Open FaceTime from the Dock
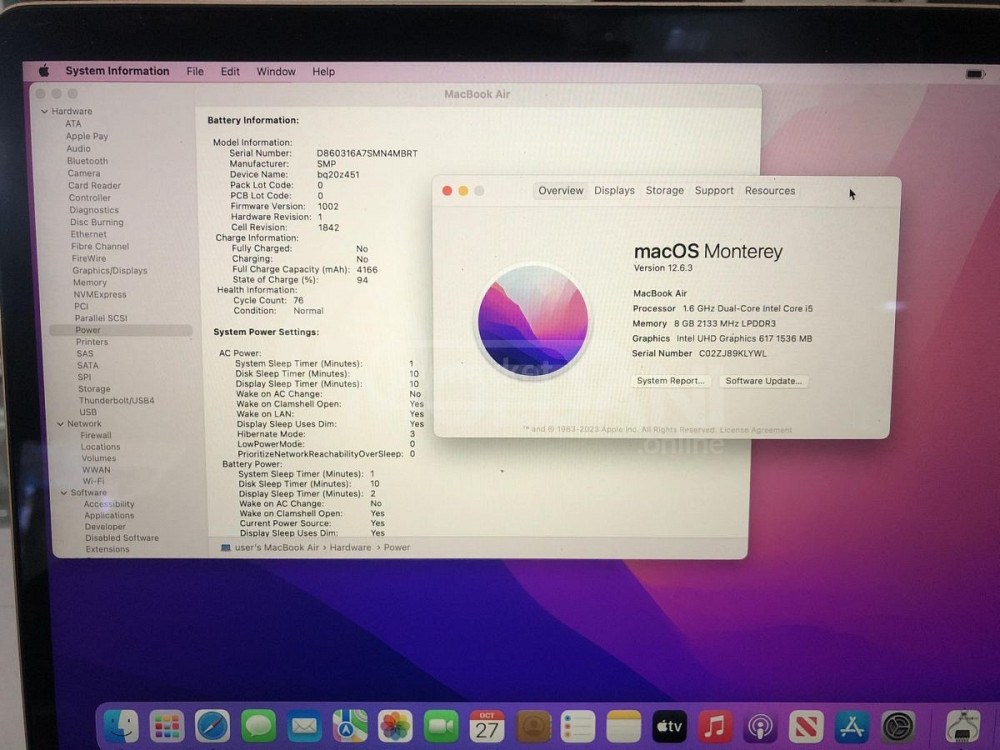This screenshot has width=1000, height=750. [441, 725]
